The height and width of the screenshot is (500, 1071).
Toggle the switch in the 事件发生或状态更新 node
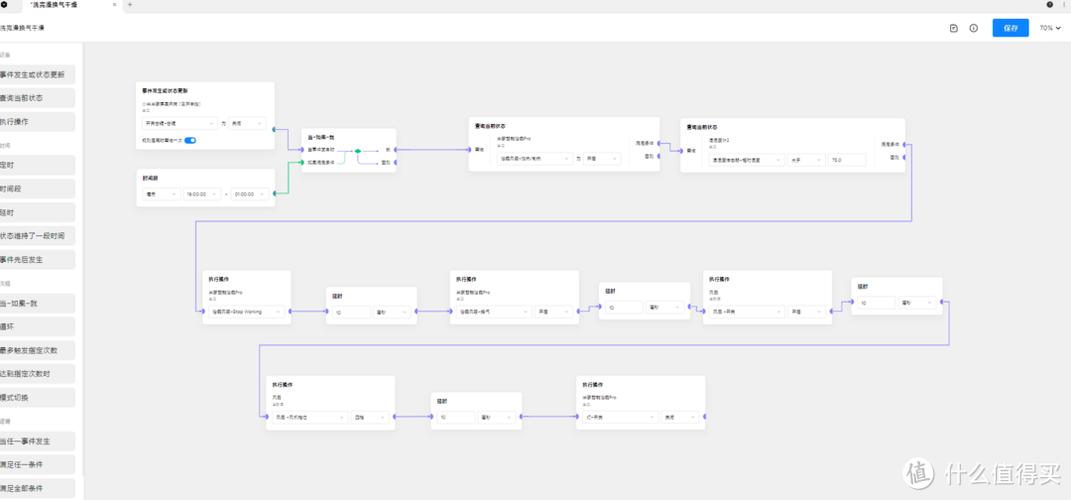point(190,140)
